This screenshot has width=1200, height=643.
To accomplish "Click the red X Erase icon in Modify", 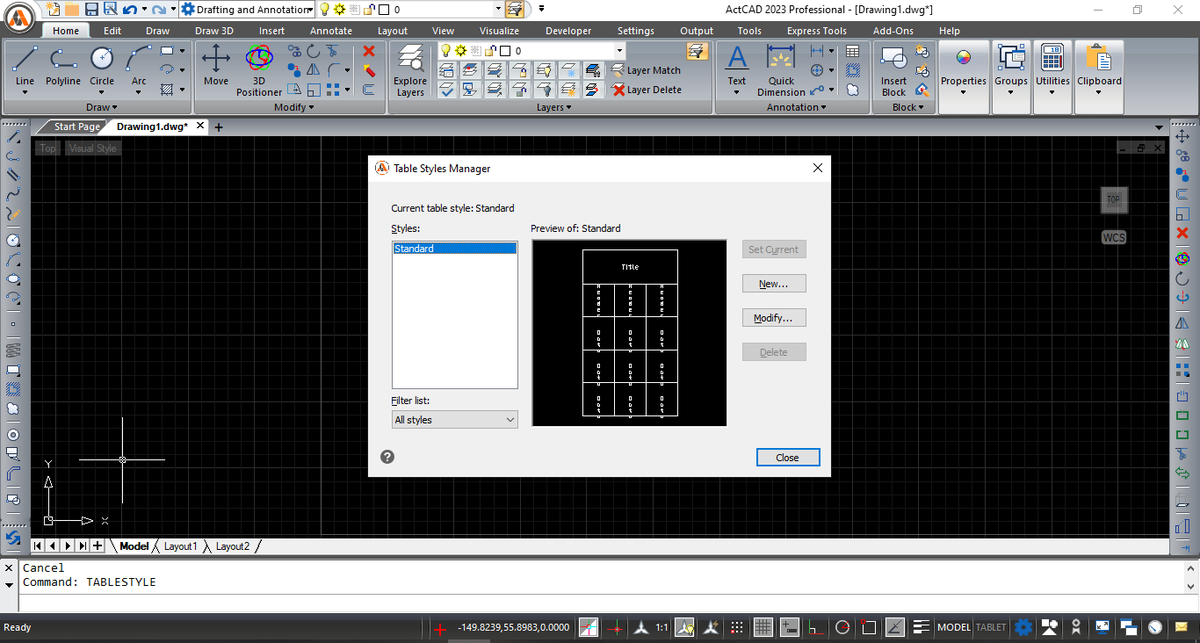I will [x=369, y=51].
